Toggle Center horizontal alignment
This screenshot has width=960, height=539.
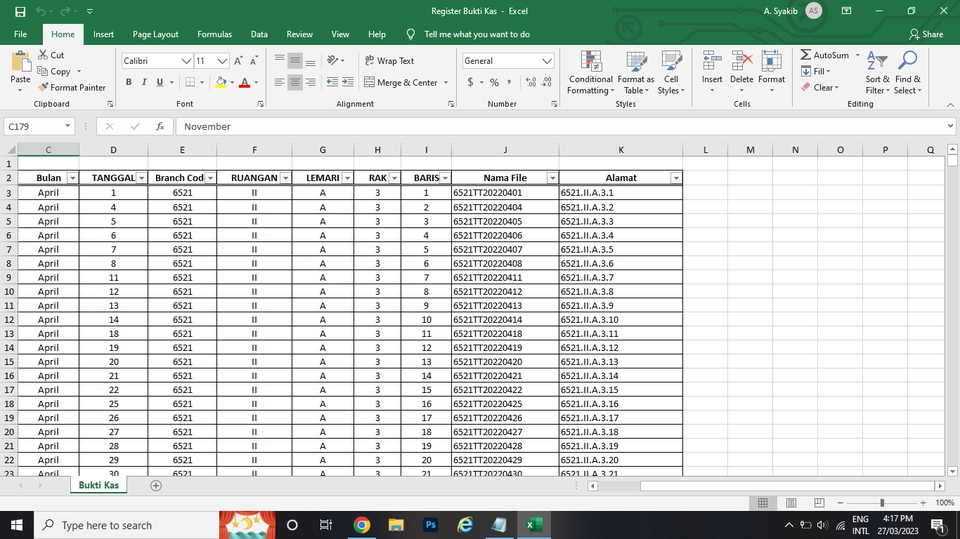(295, 82)
